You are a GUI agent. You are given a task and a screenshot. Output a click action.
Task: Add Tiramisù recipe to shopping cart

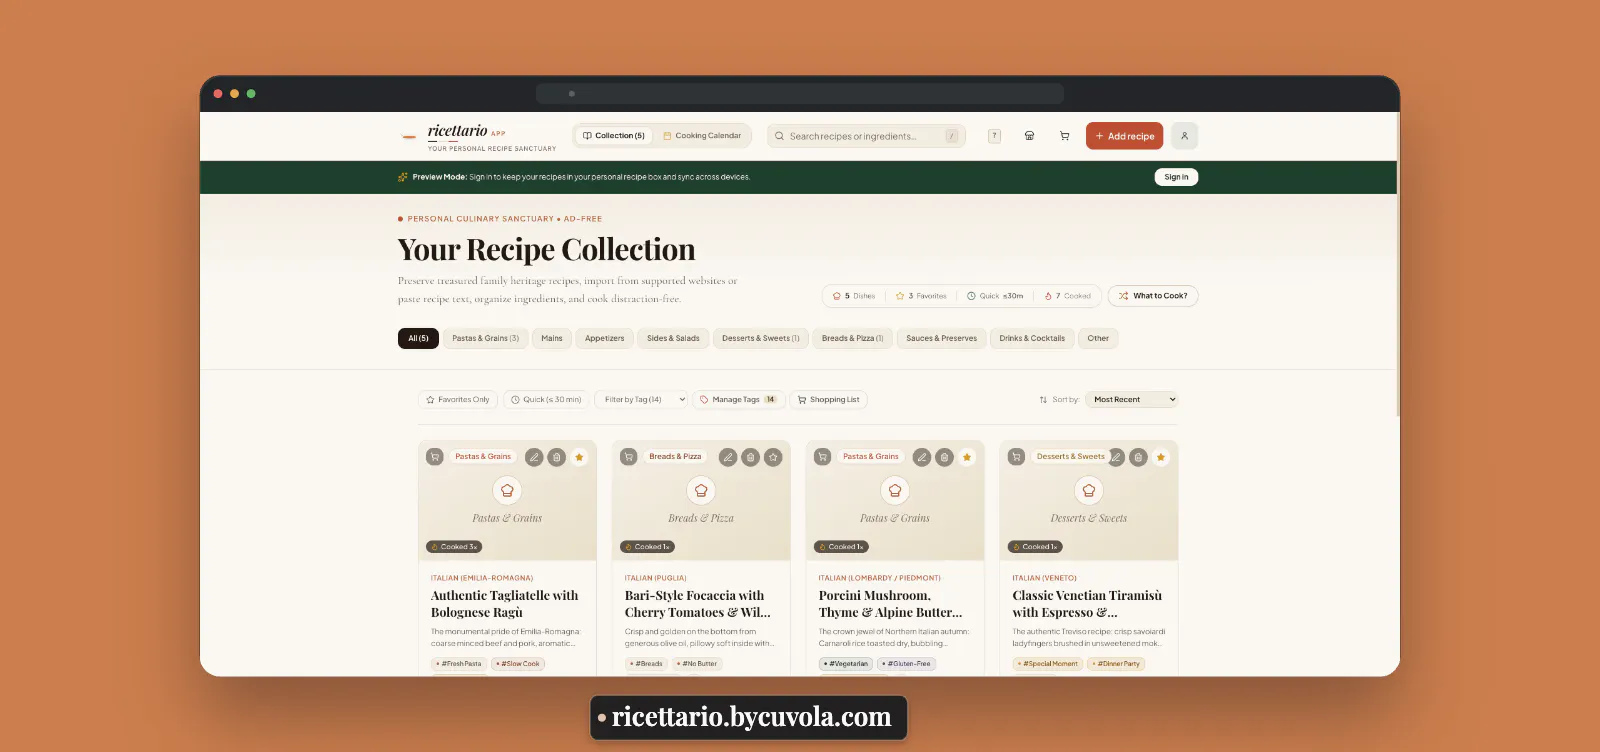1016,457
